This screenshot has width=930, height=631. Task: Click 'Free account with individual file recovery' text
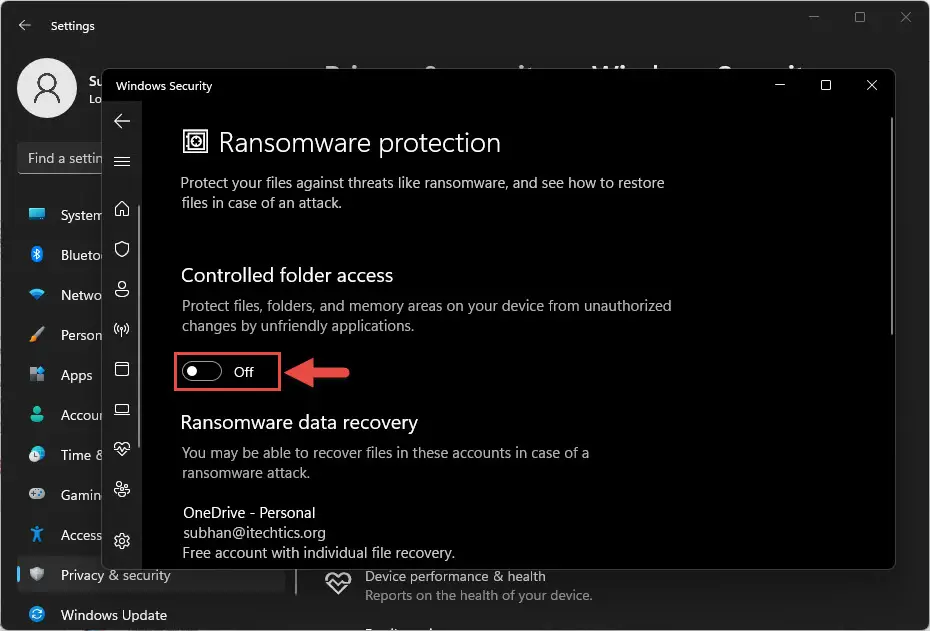coord(319,553)
